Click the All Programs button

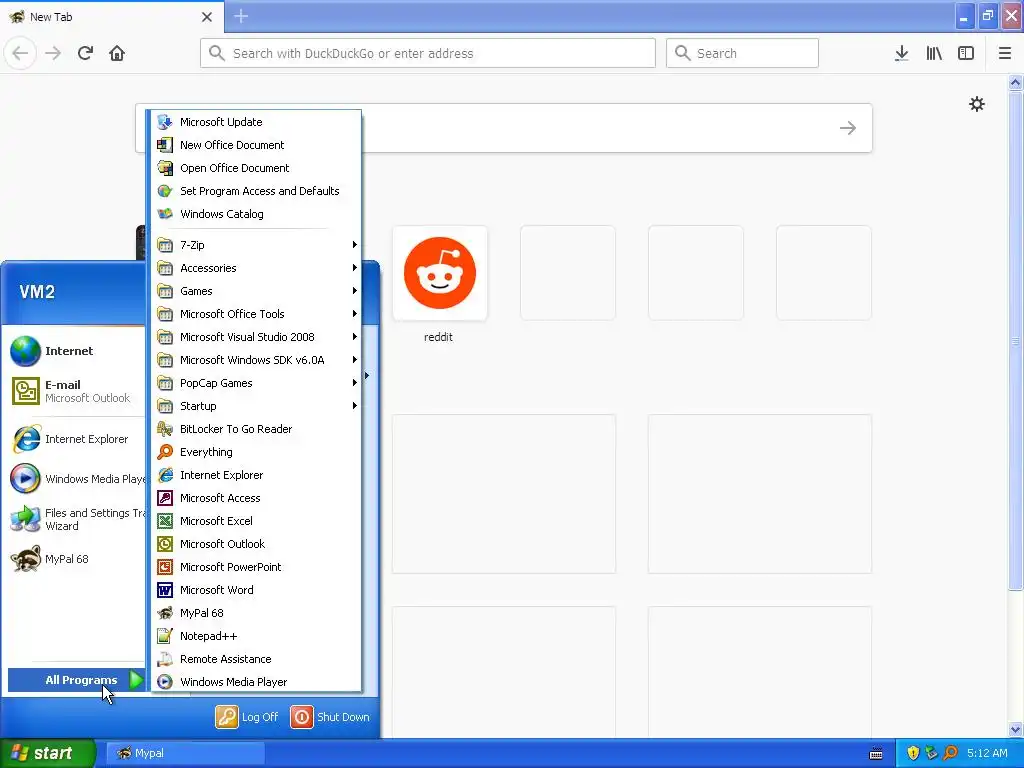pos(76,680)
